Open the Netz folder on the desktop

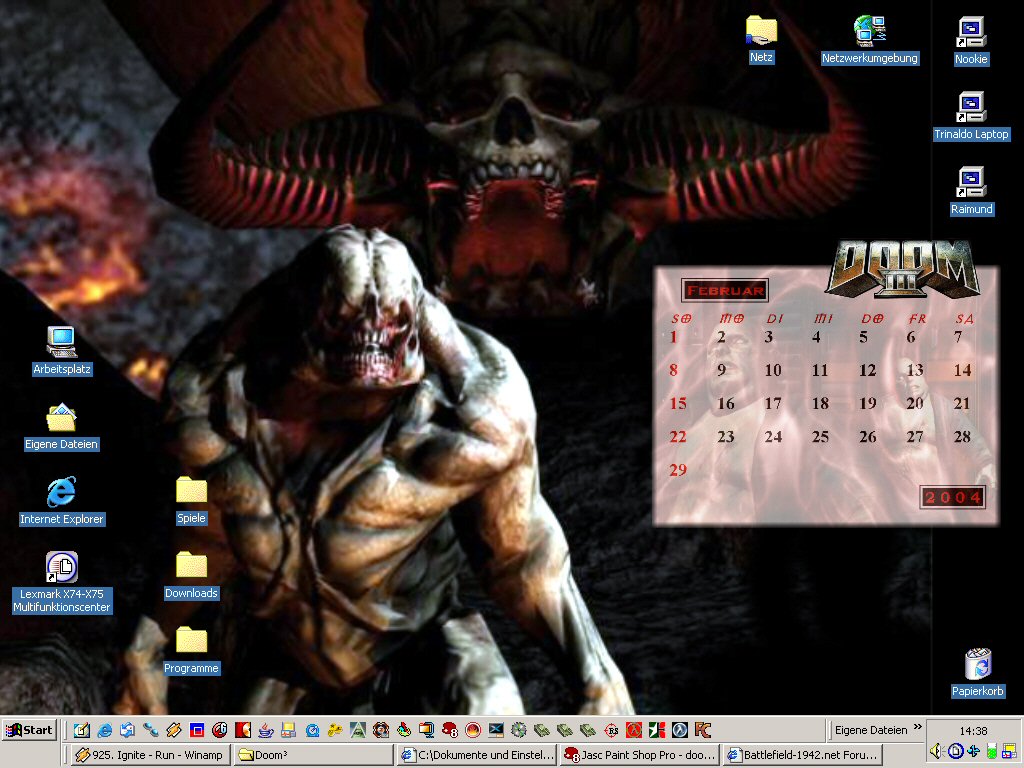pos(761,39)
